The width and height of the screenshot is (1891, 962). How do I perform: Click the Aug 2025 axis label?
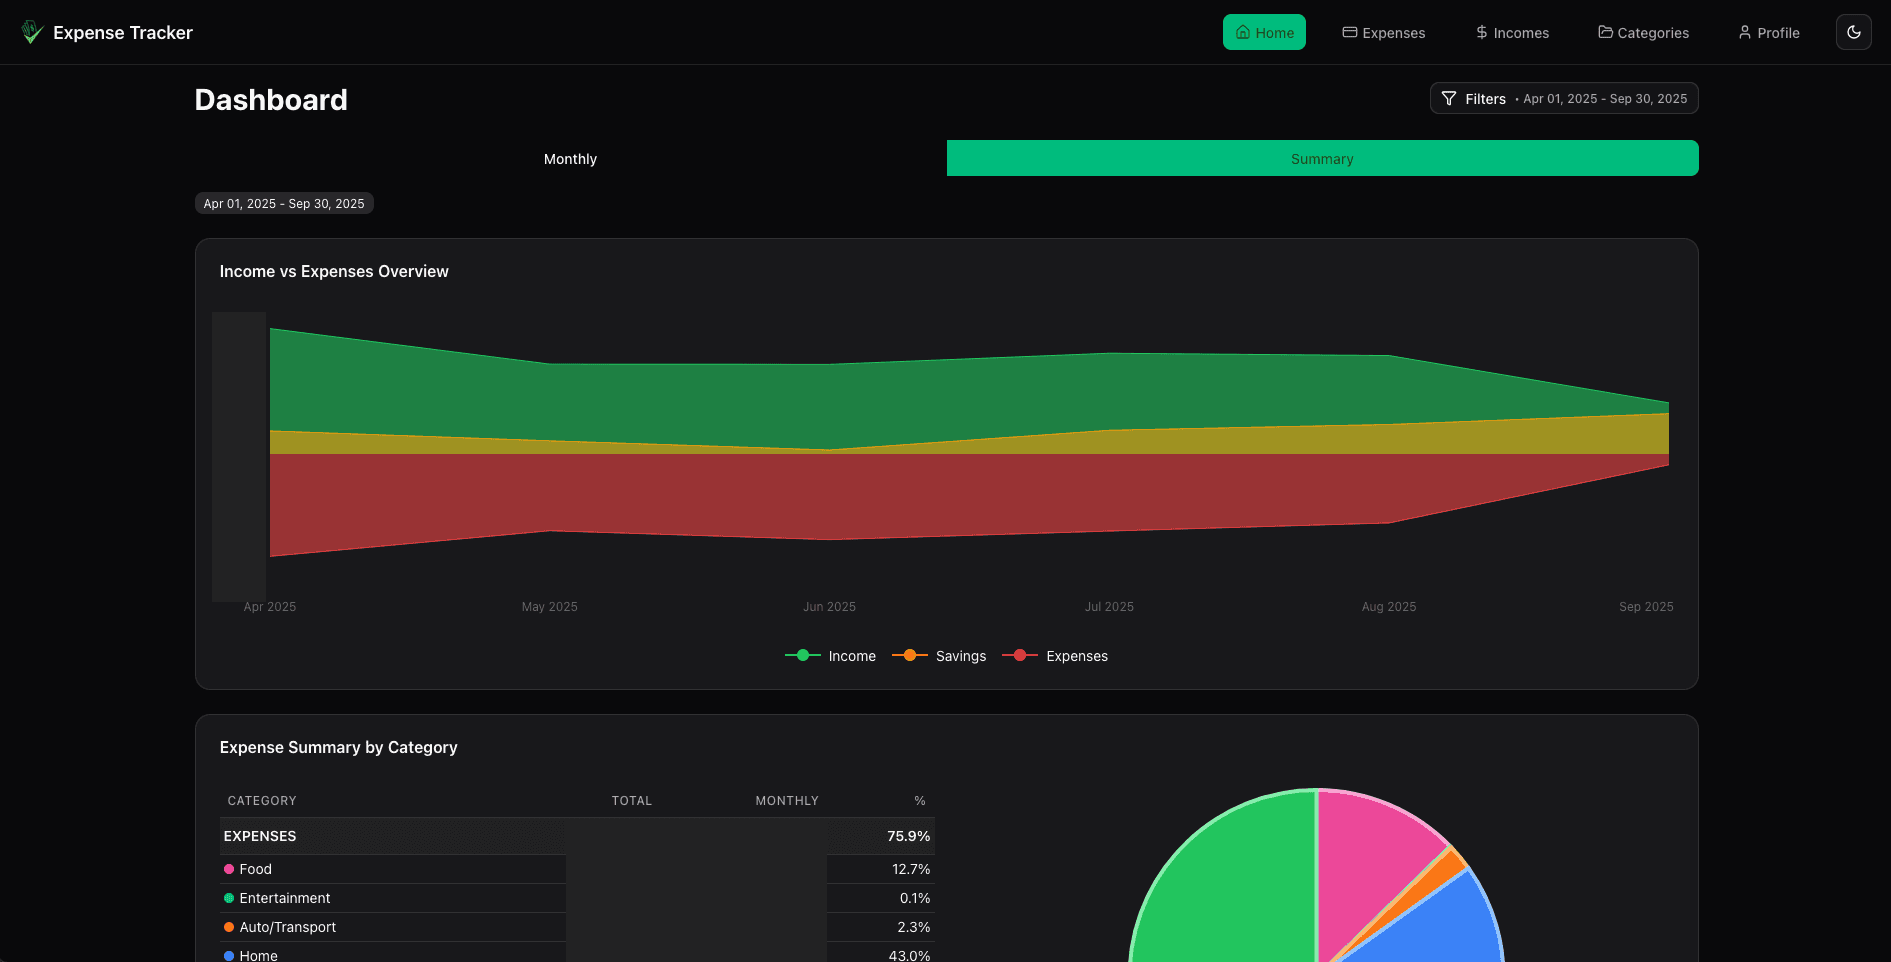pyautogui.click(x=1389, y=607)
